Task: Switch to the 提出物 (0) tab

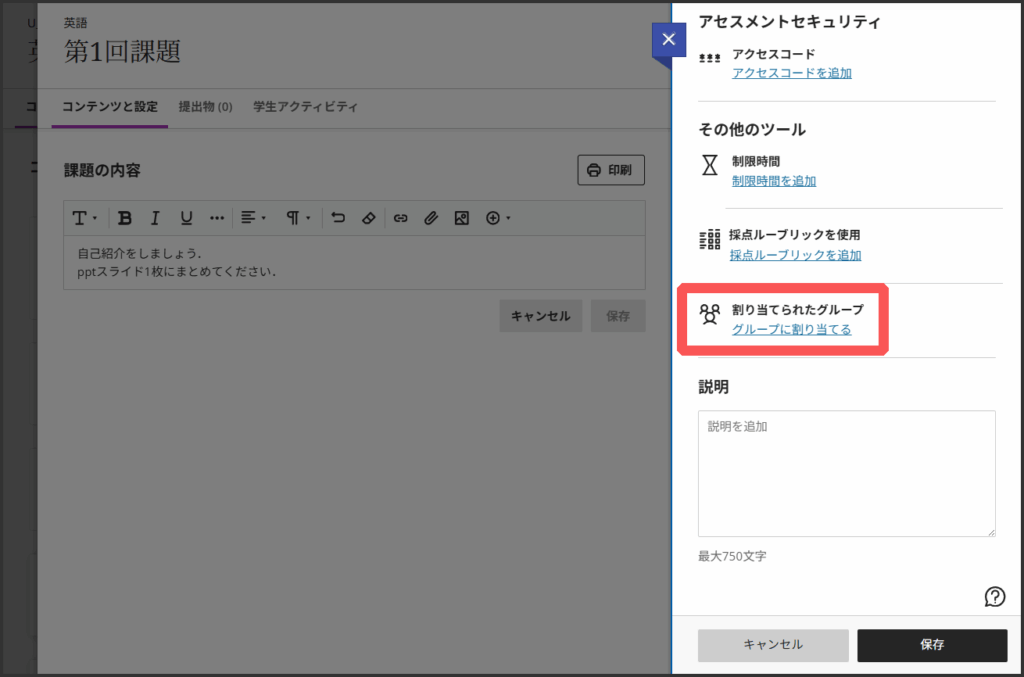Action: click(x=205, y=107)
